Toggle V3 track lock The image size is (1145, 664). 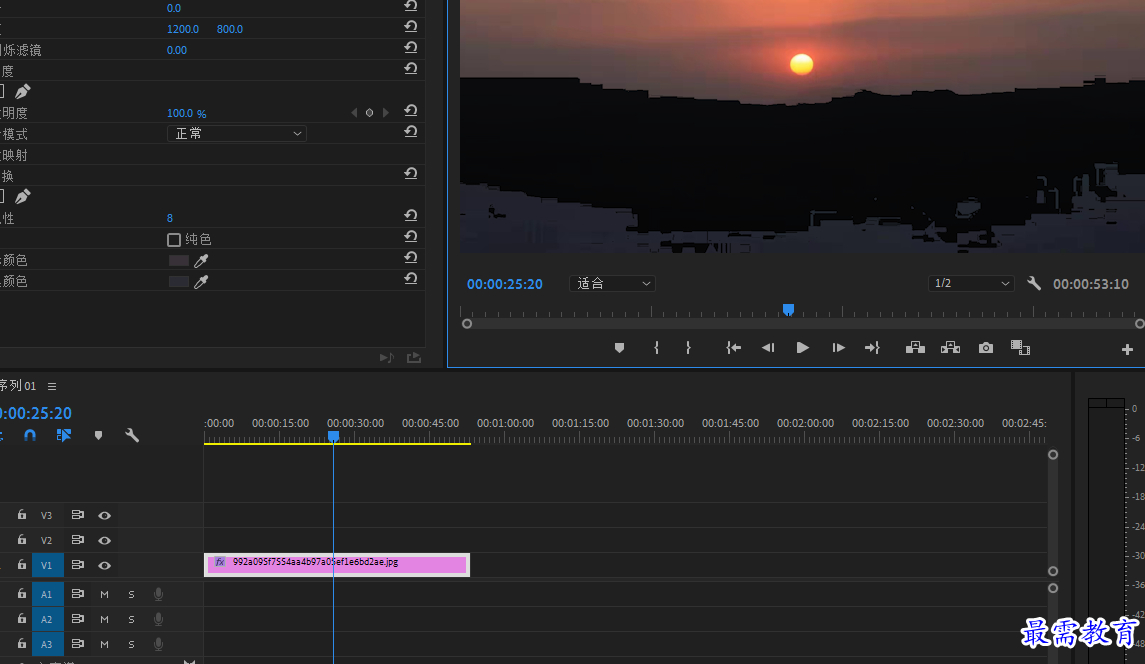point(22,515)
